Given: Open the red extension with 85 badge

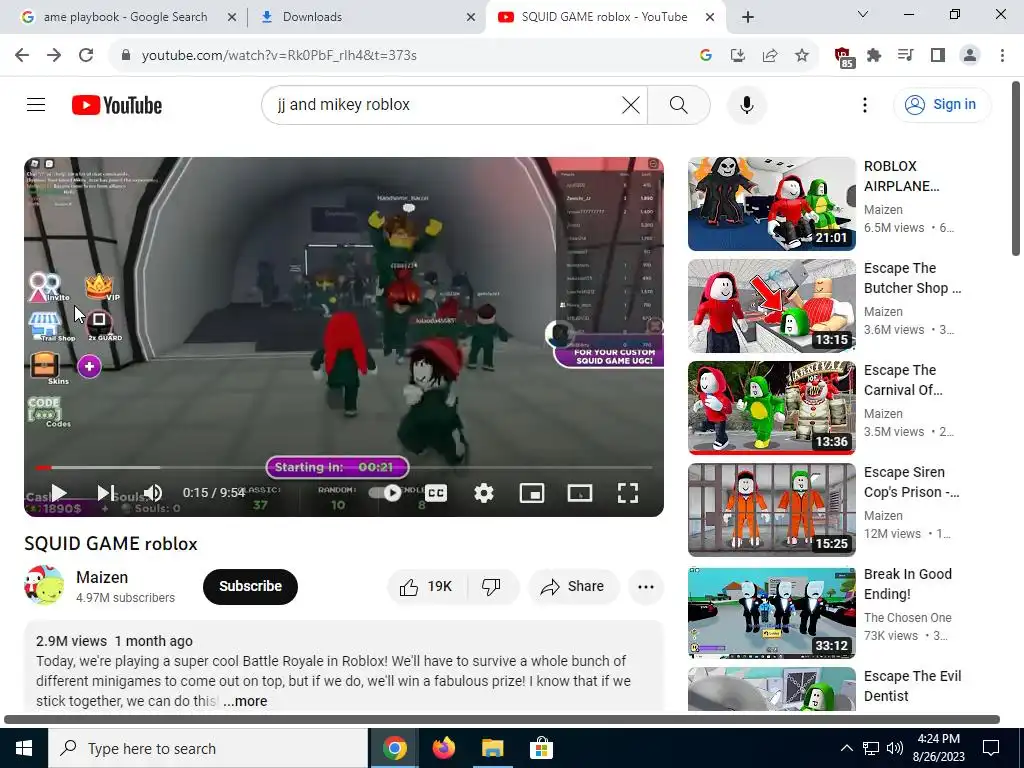Looking at the screenshot, I should click(844, 57).
